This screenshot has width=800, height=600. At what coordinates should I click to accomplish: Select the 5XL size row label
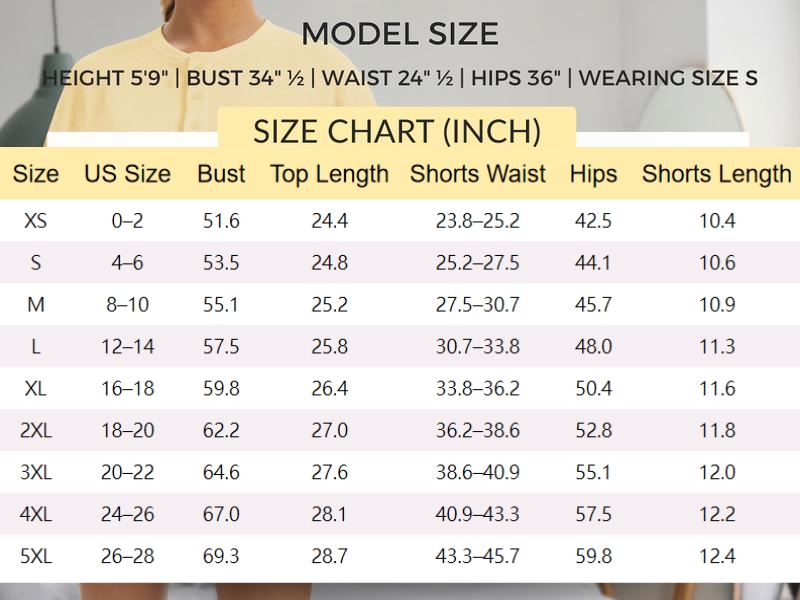click(35, 557)
